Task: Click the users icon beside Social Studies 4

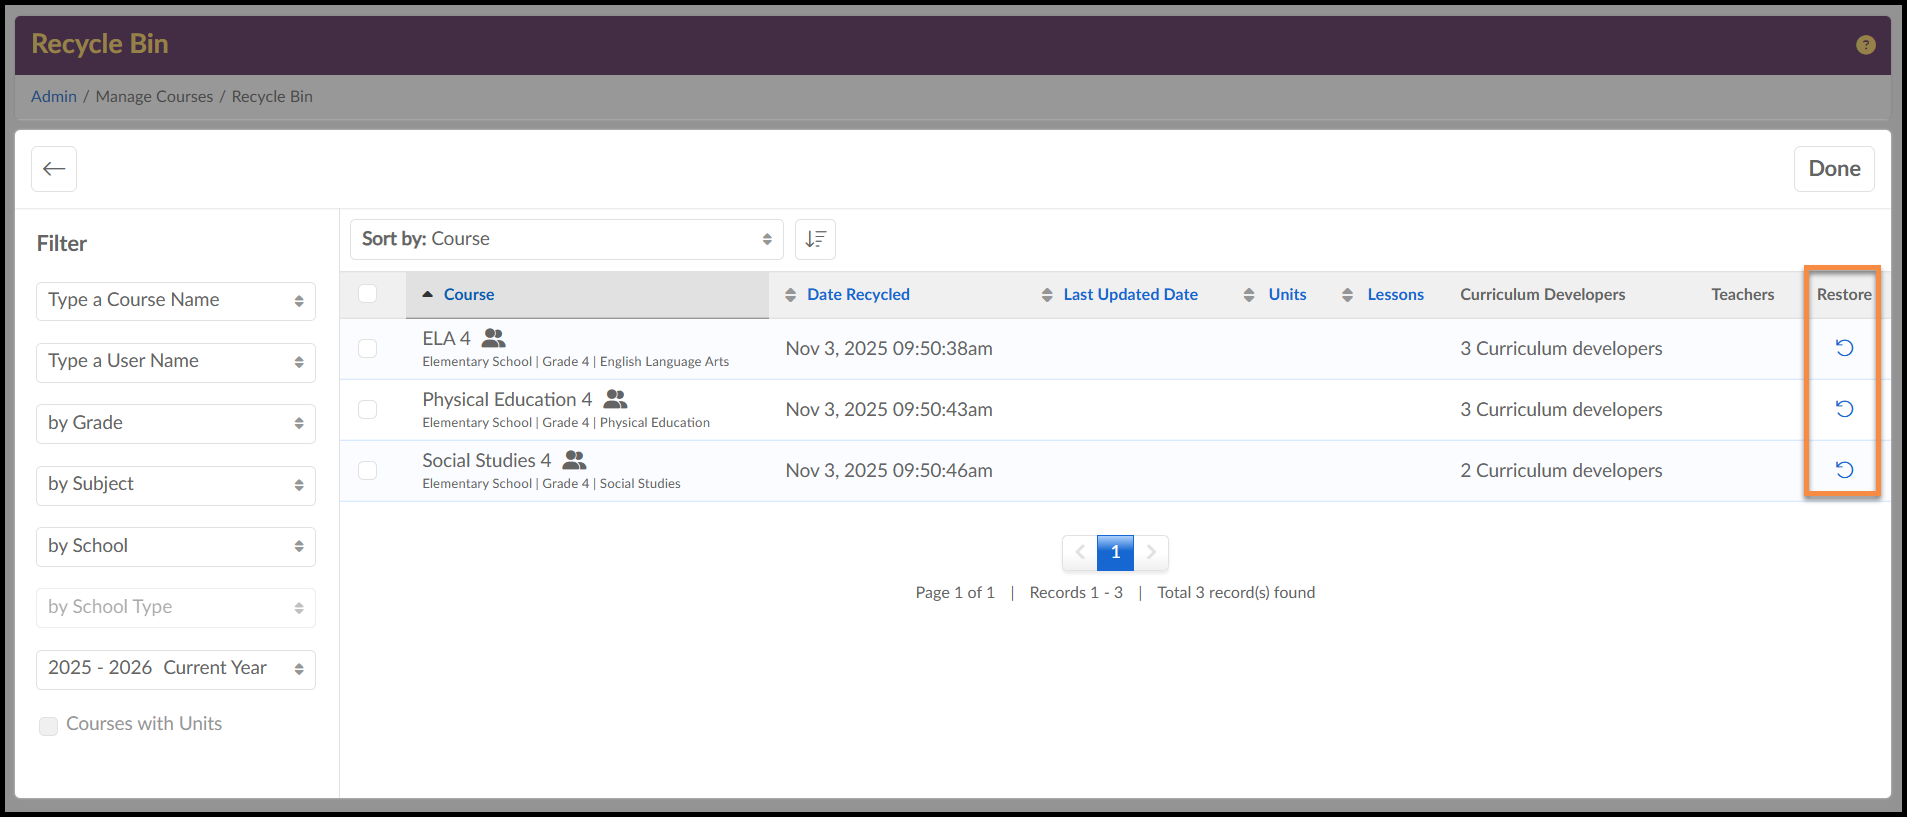Action: coord(574,460)
